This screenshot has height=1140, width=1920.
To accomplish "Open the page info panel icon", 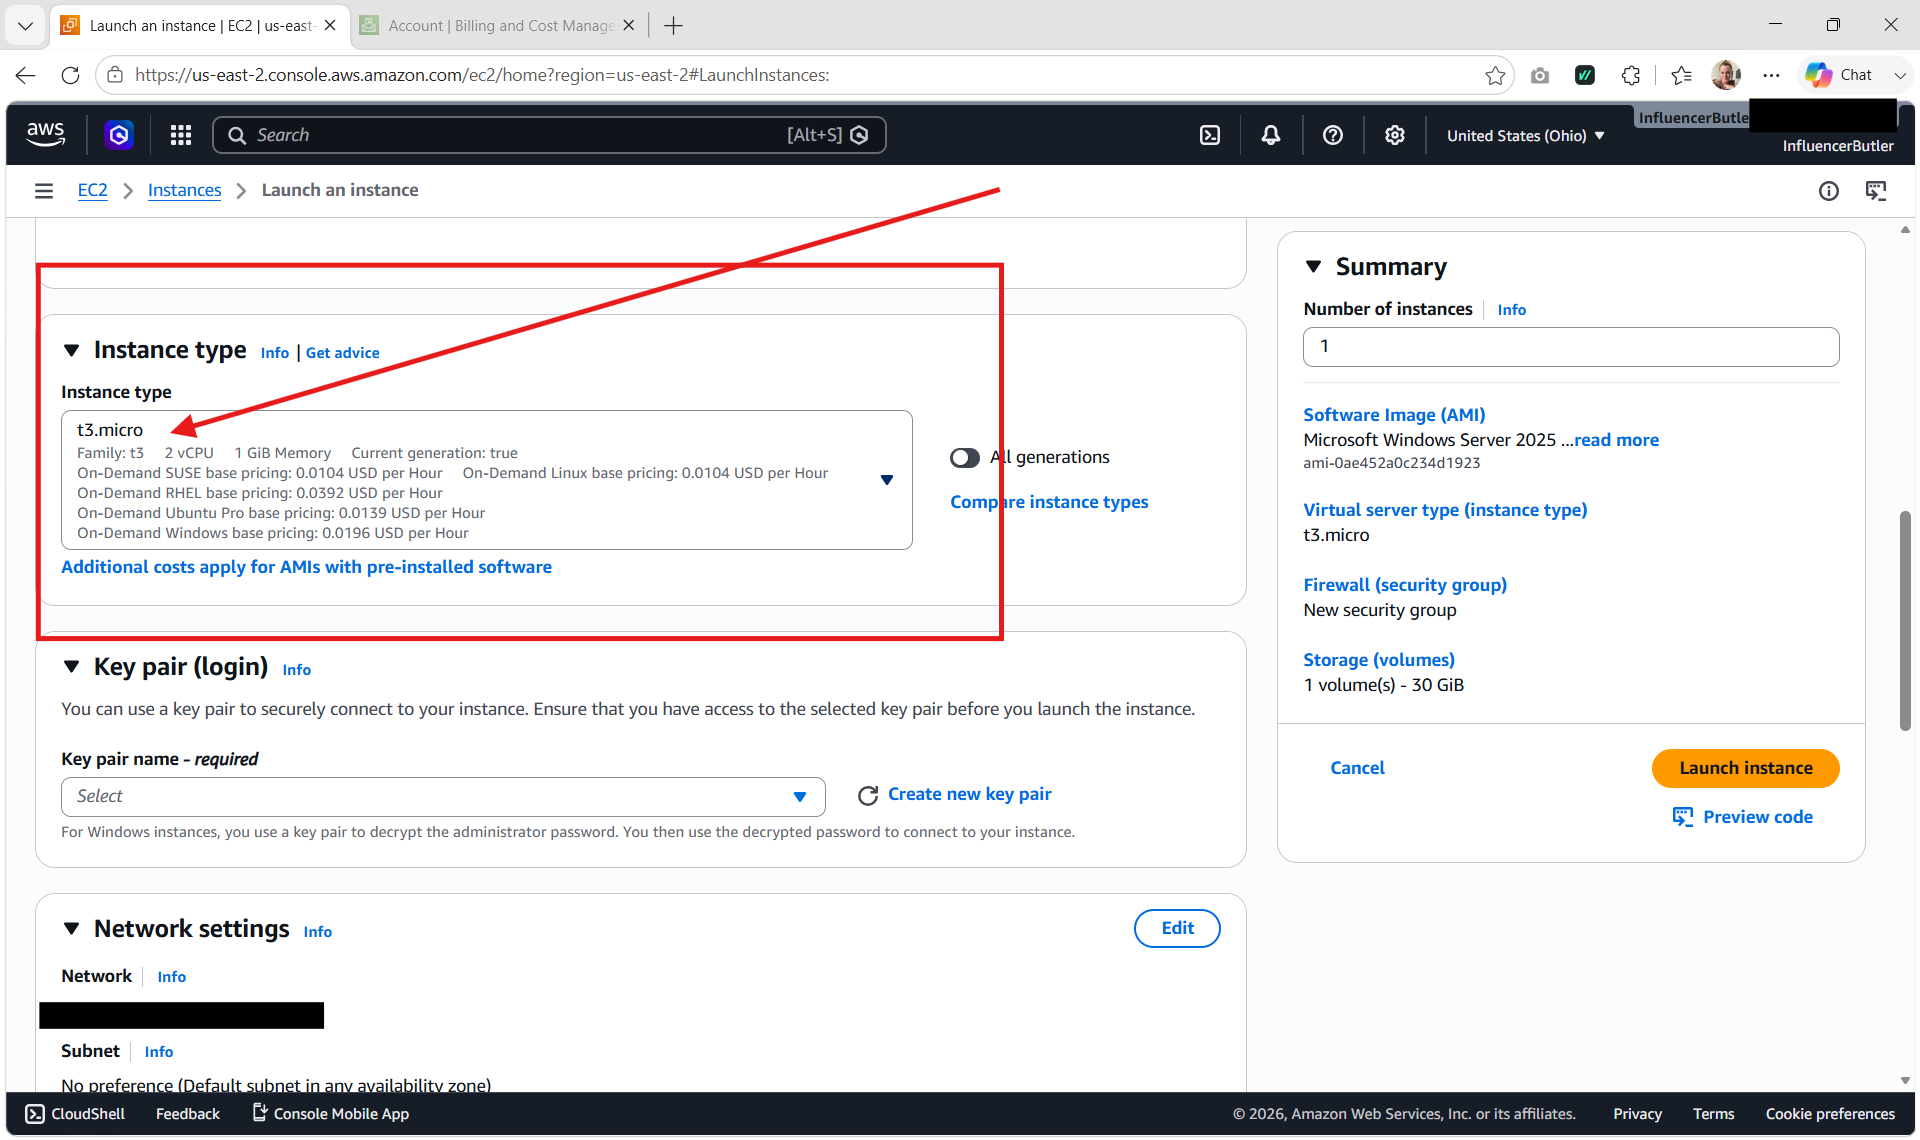I will pyautogui.click(x=1829, y=191).
